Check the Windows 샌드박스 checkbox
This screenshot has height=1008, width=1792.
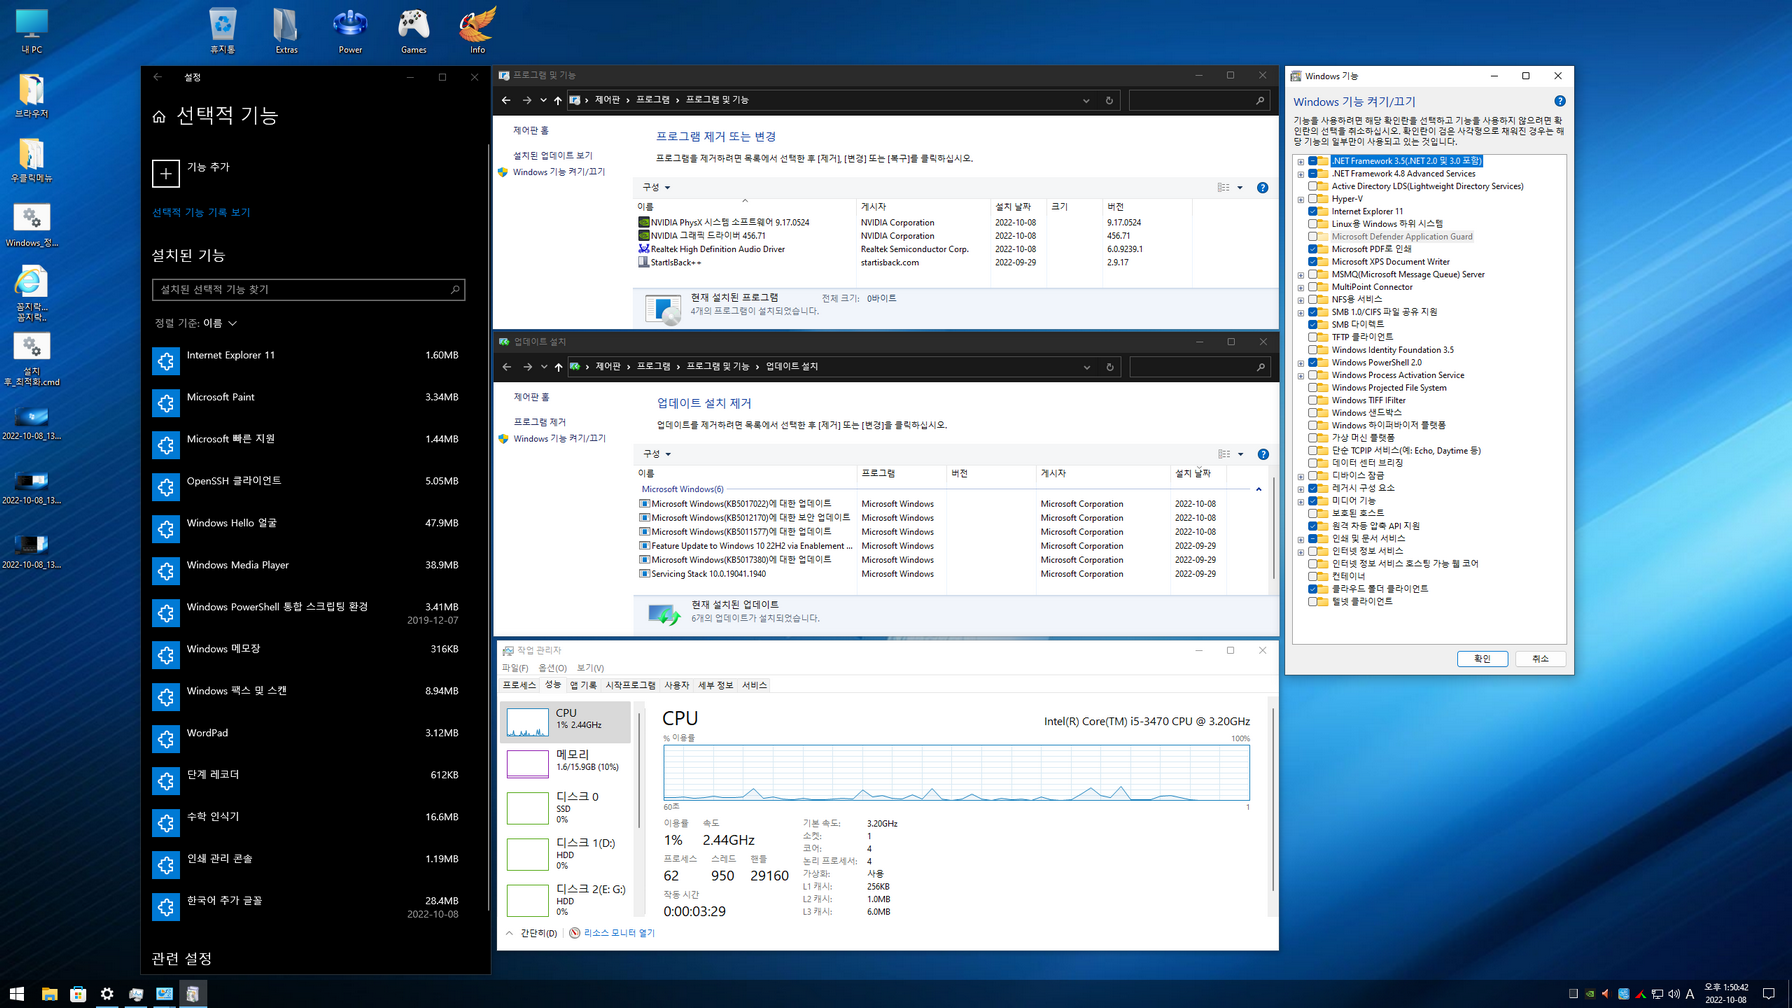(1313, 413)
